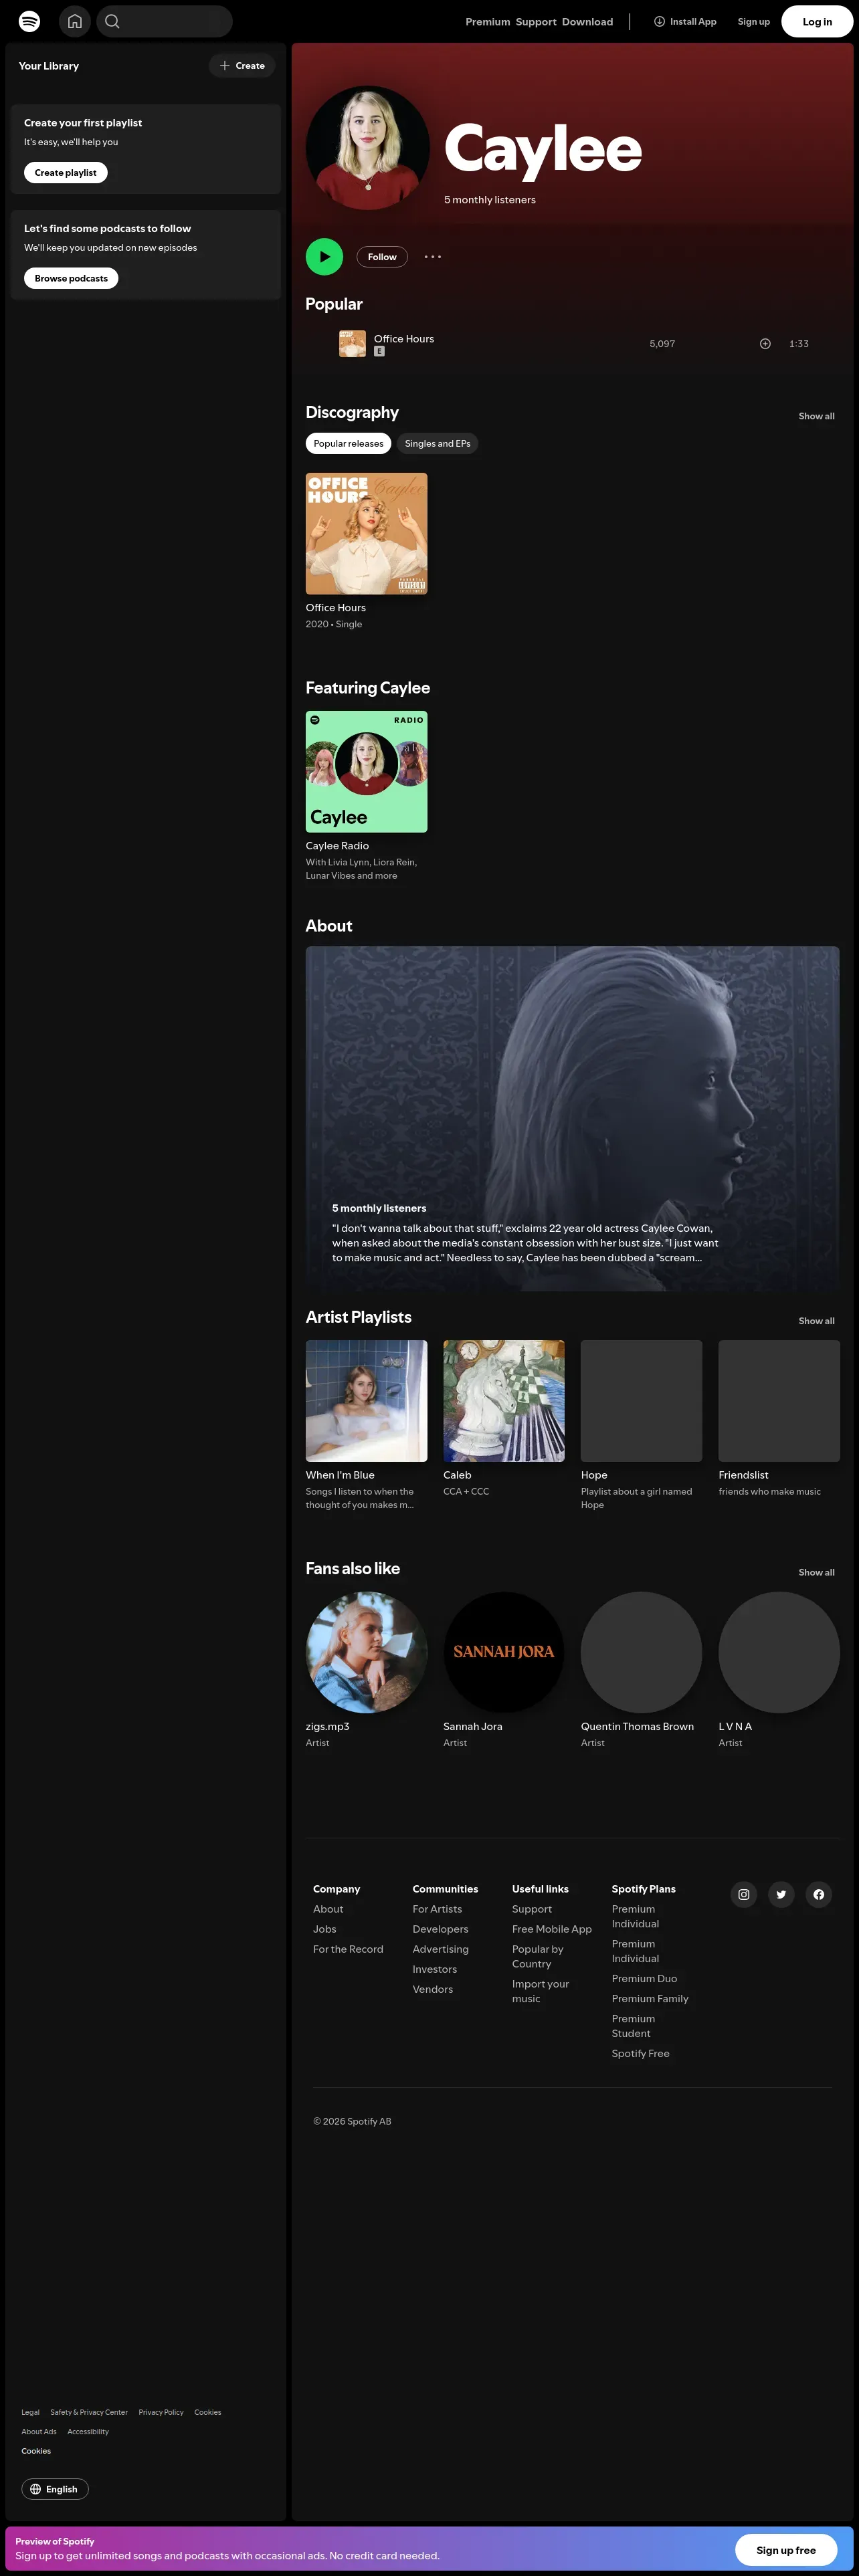Image resolution: width=859 pixels, height=2576 pixels.
Task: Click the Install App download icon
Action: tap(659, 21)
